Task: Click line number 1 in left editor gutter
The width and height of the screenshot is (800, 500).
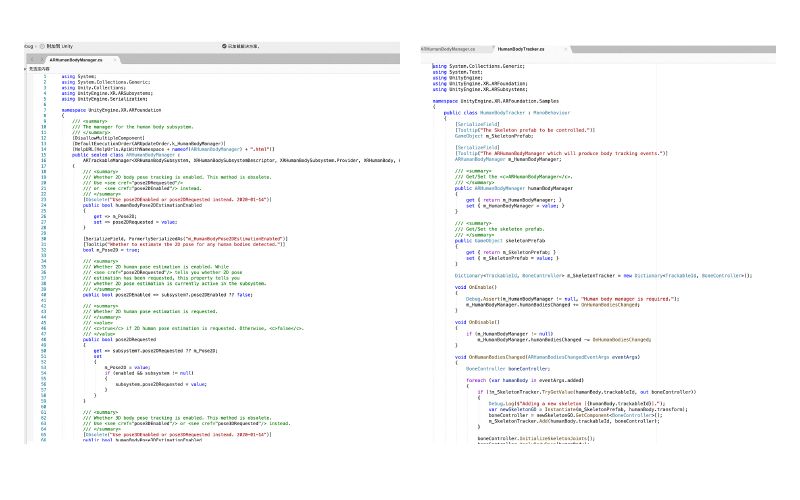Action: [x=45, y=77]
